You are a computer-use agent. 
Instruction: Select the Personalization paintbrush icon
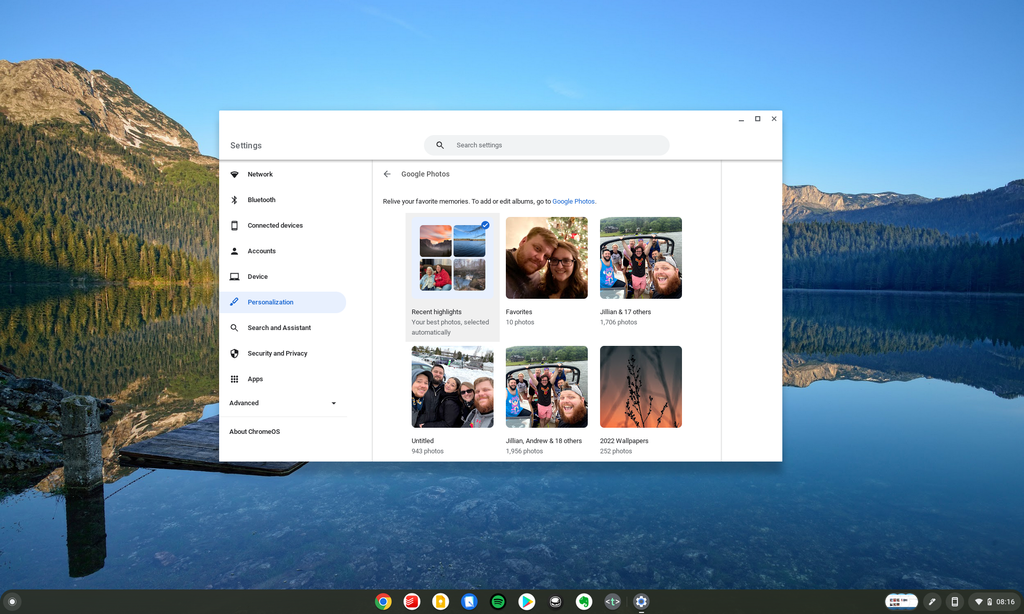click(234, 302)
